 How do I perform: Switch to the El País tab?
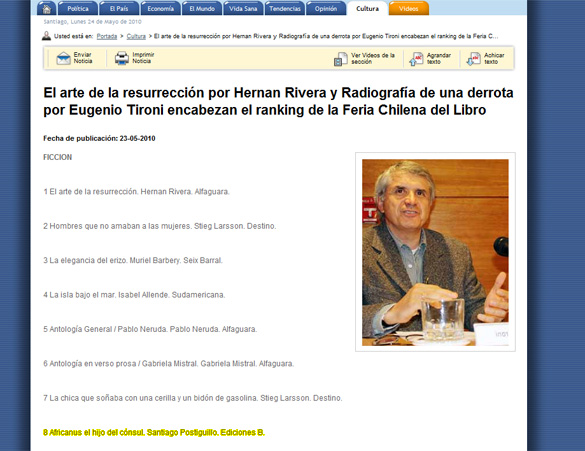pos(119,8)
